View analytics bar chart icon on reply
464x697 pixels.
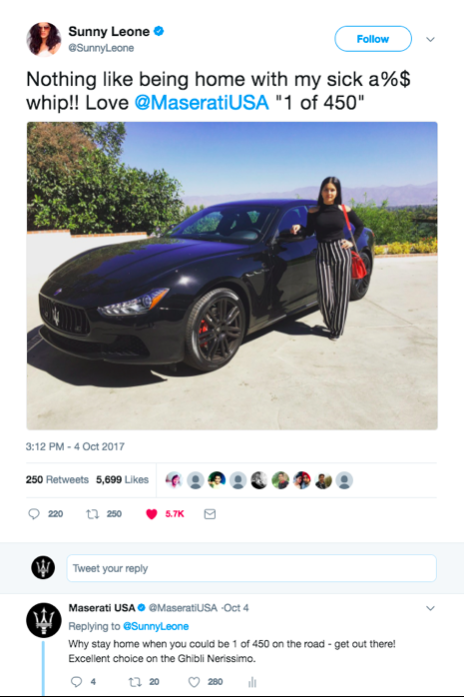[252, 681]
